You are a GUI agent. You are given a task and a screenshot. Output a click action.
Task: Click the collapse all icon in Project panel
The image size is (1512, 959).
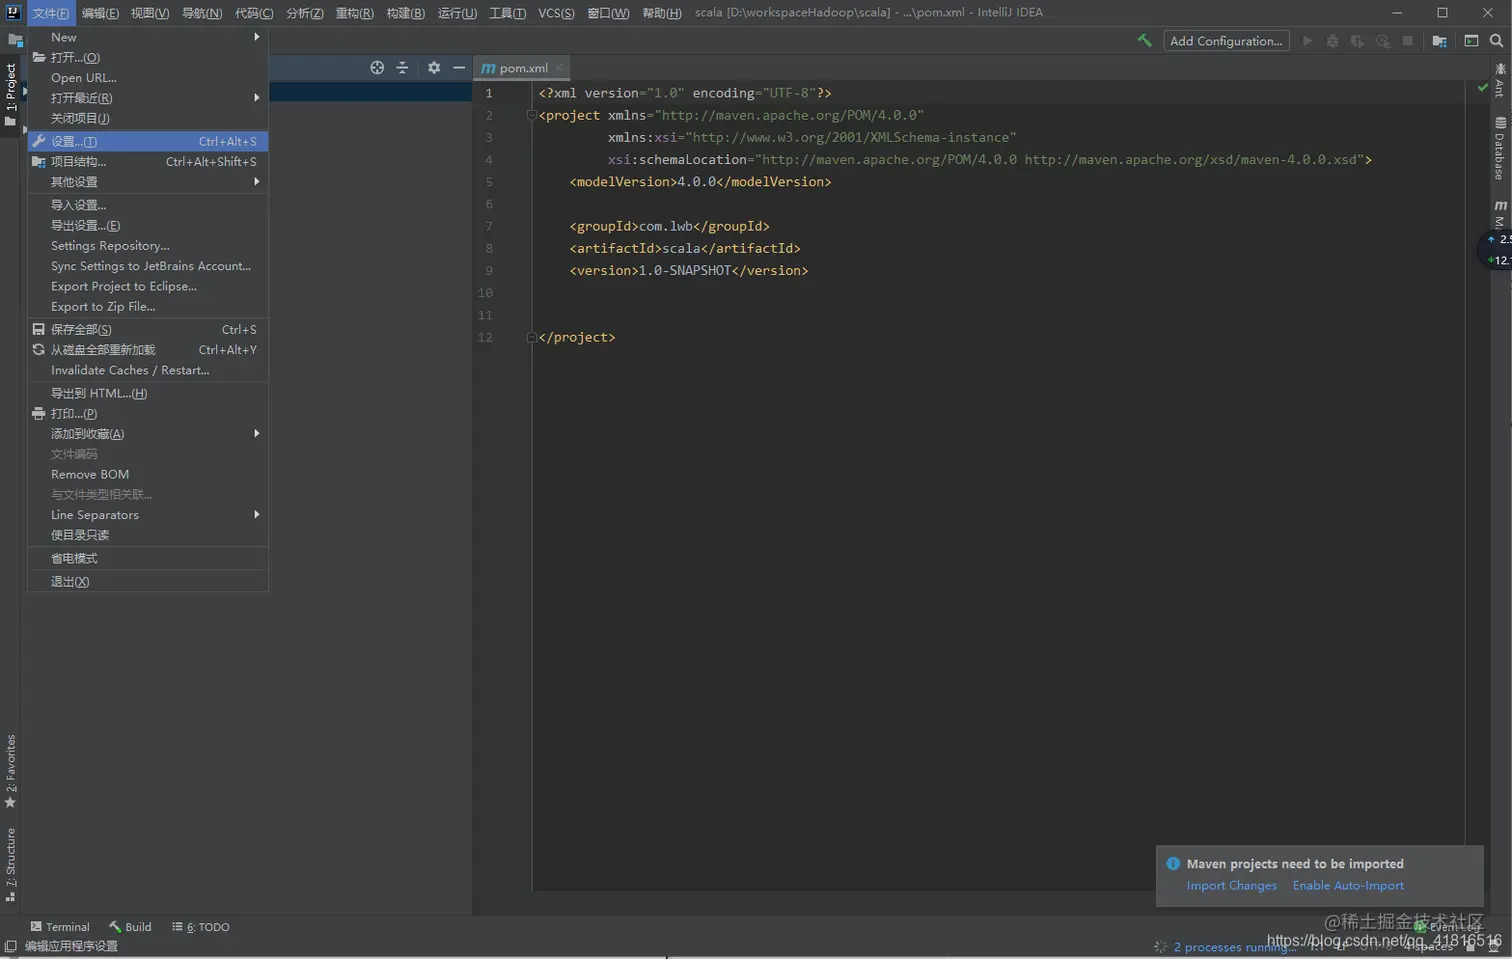[402, 68]
